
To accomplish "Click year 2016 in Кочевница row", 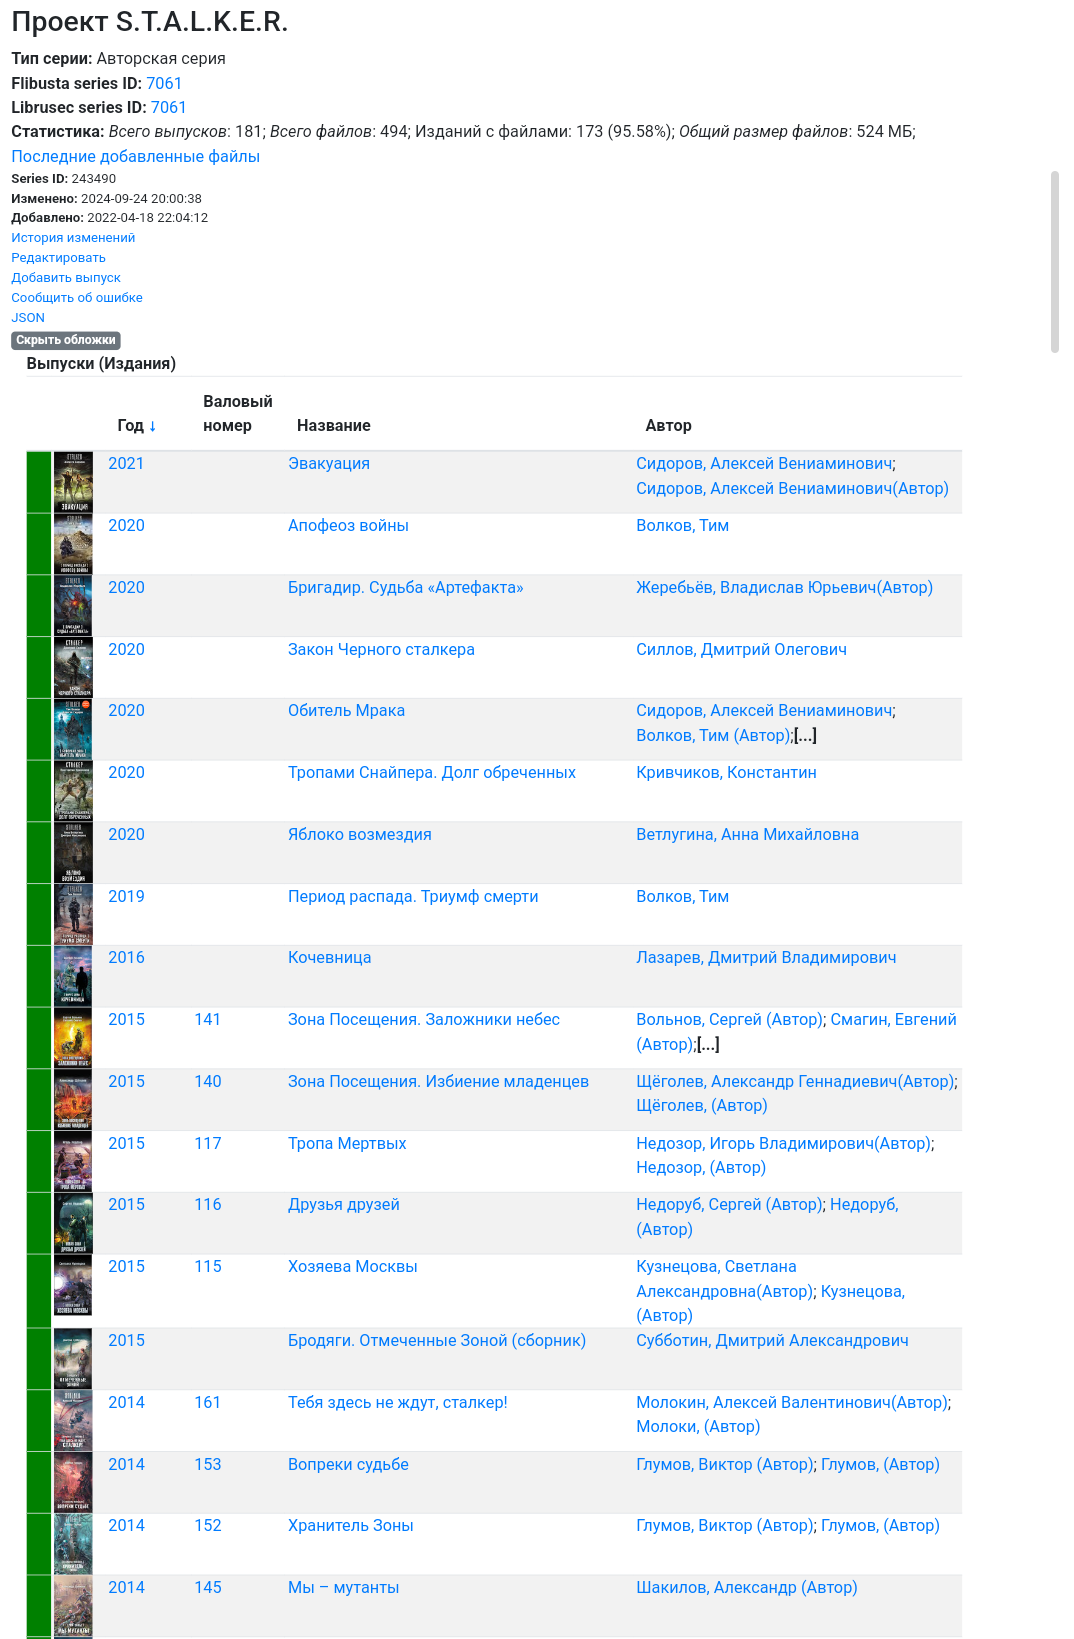I will (126, 958).
